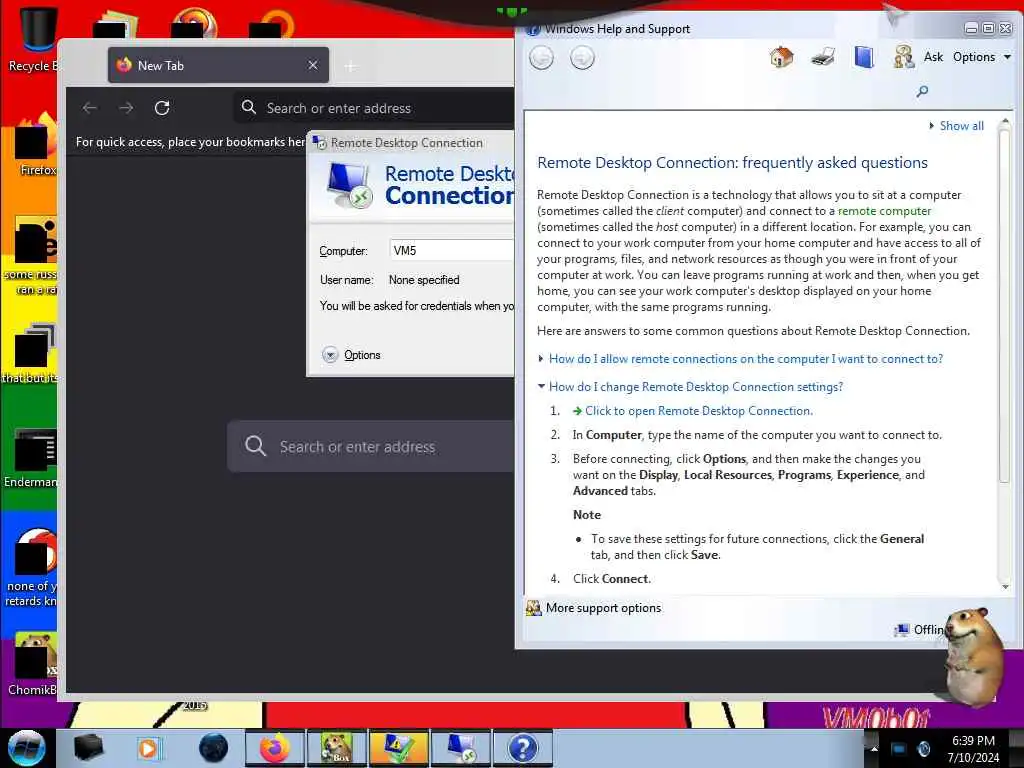Open the Options dropdown in Help toolbar

point(982,57)
